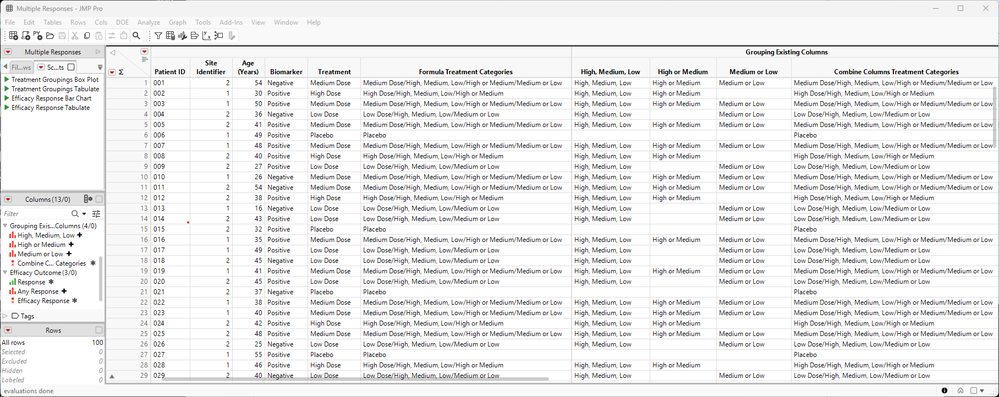The width and height of the screenshot is (999, 397).
Task: Click the home icon in status bar
Action: [960, 391]
